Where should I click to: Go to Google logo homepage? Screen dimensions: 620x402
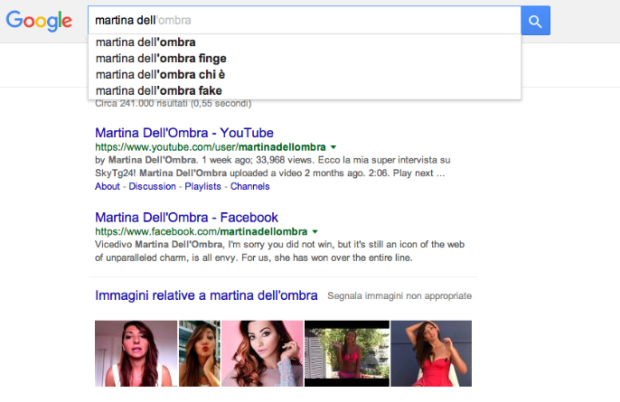39,21
